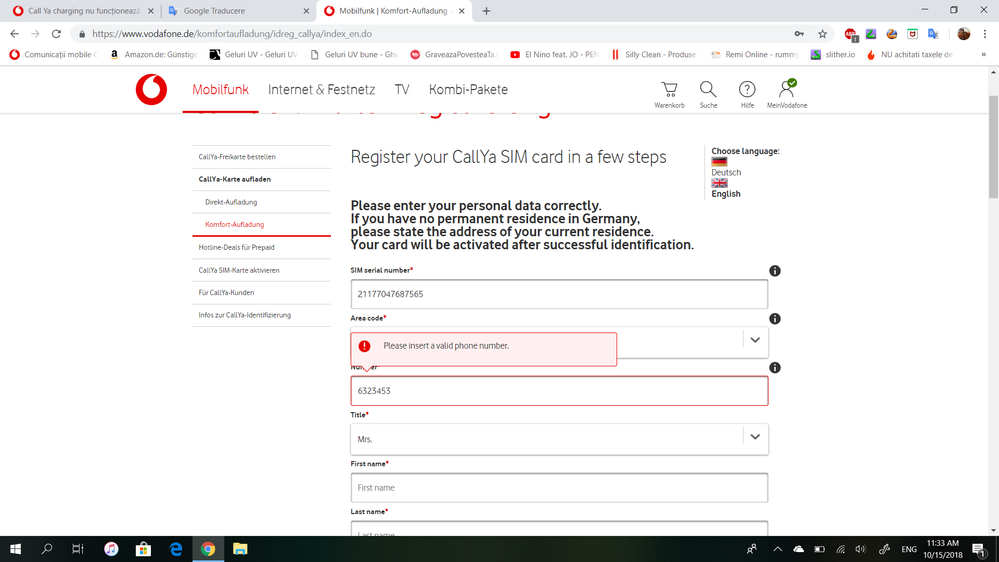Image resolution: width=999 pixels, height=562 pixels.
Task: Click info icon beside Area code
Action: 775,319
